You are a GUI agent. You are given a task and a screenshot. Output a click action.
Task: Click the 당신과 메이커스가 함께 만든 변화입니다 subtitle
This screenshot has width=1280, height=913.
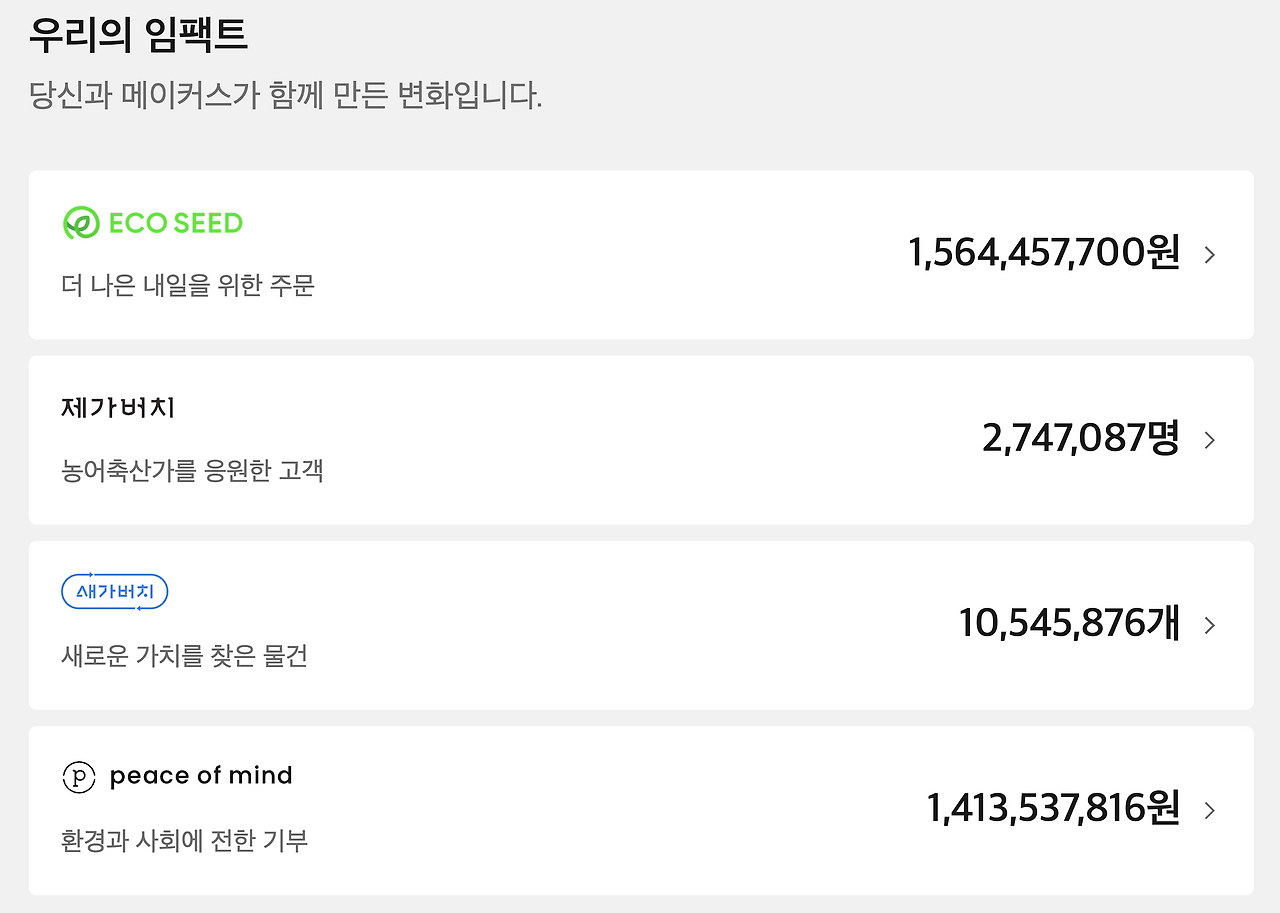(x=286, y=97)
